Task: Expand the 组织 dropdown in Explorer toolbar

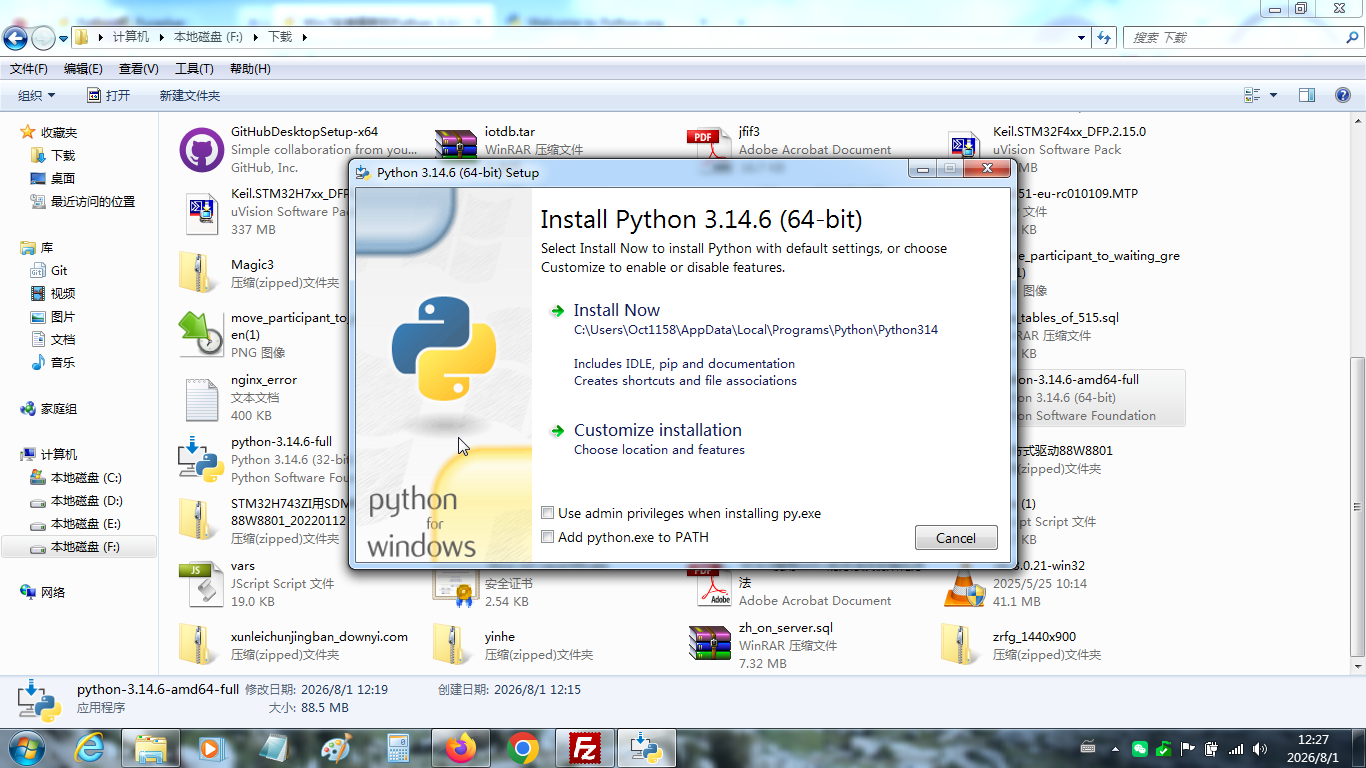Action: click(37, 95)
